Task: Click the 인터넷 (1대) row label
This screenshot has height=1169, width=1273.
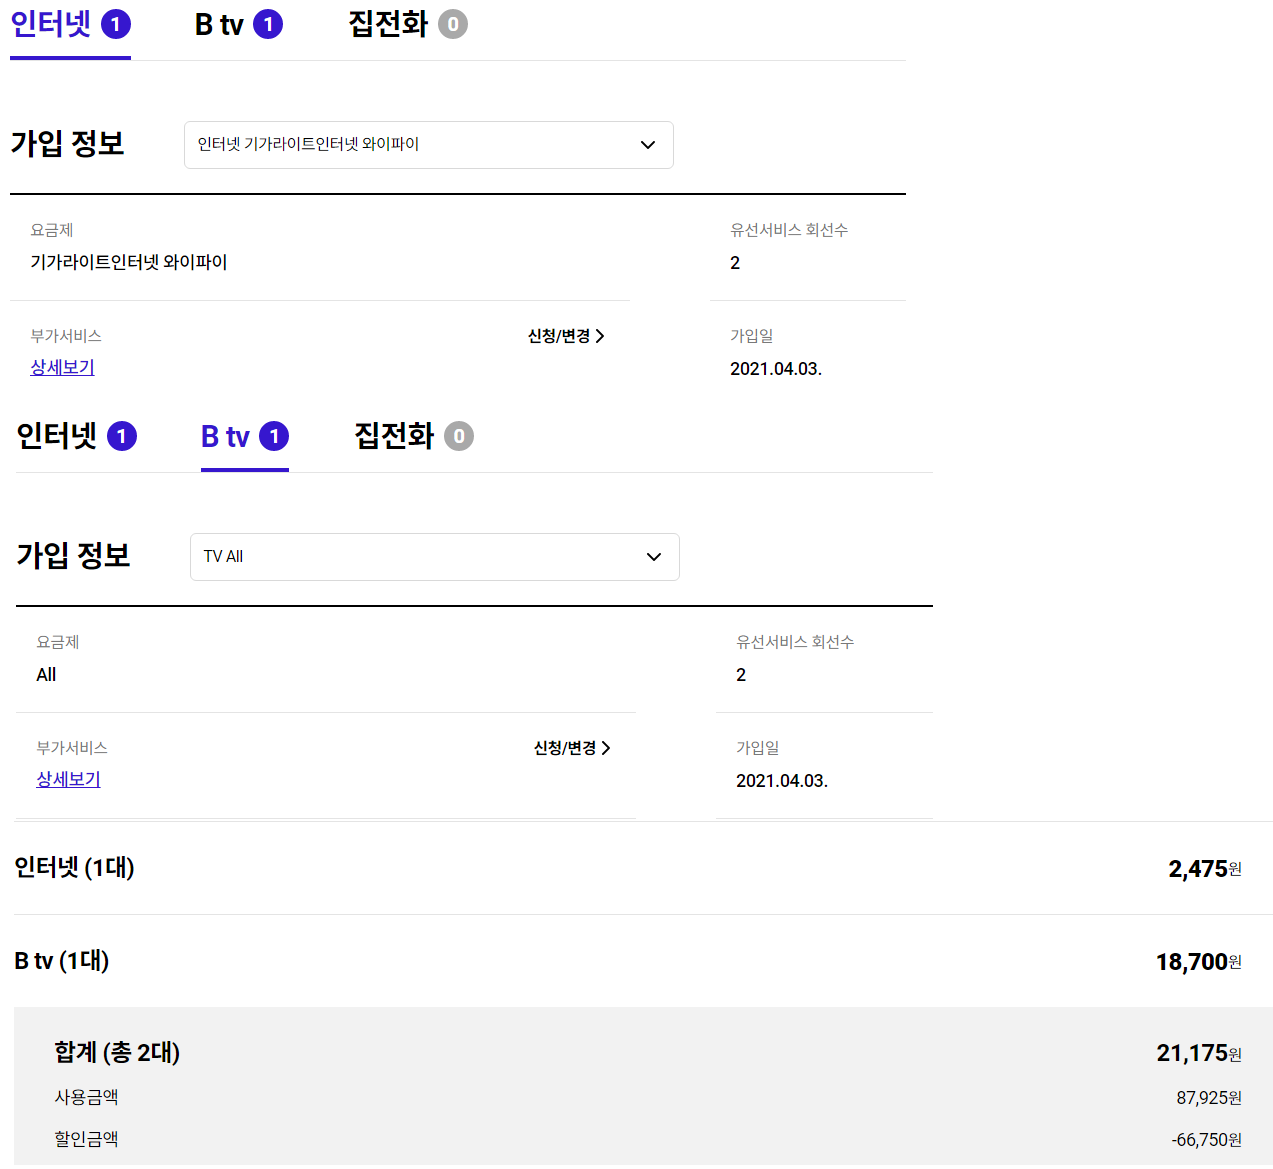Action: point(74,867)
